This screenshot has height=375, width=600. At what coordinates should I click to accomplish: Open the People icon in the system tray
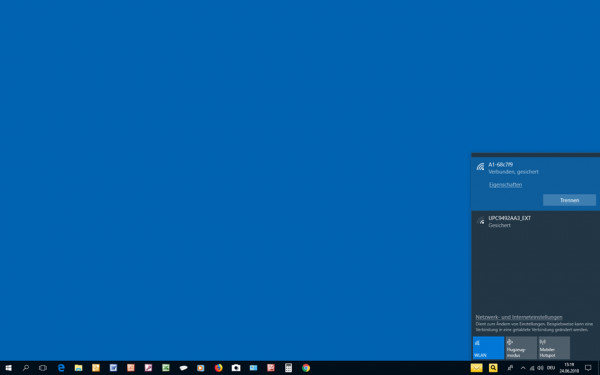click(510, 368)
